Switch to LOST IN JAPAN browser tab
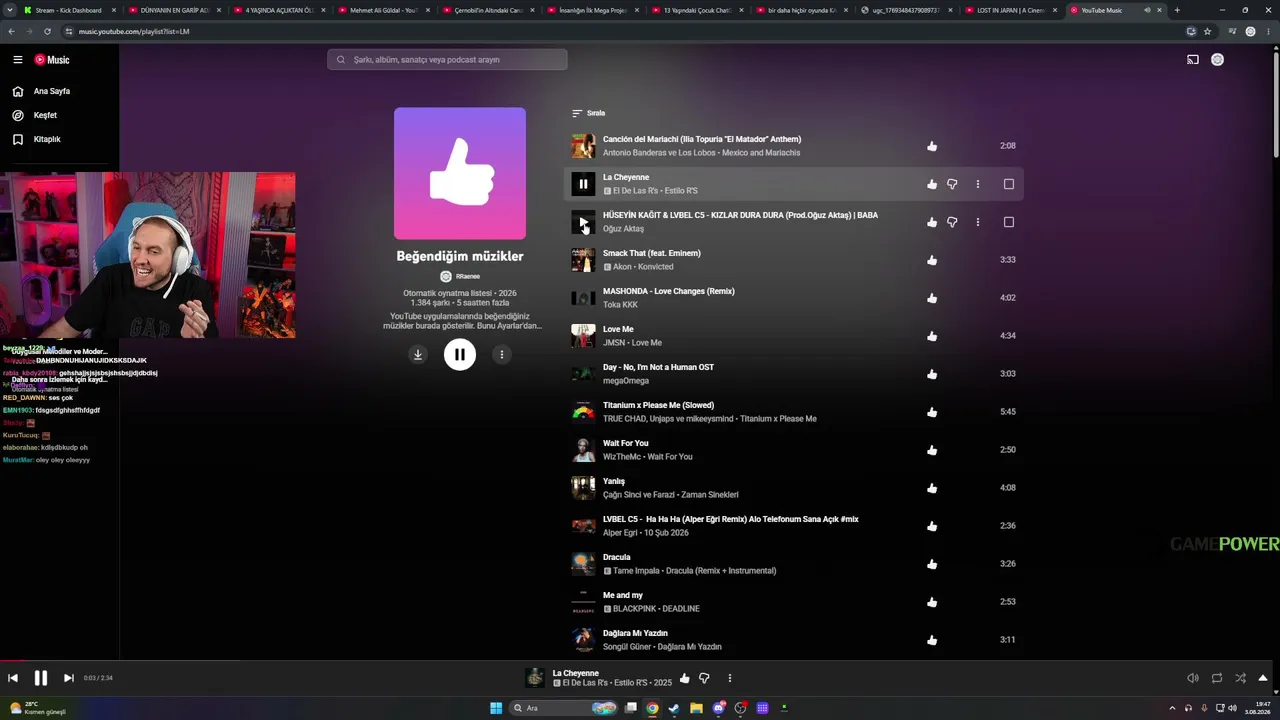 click(1011, 10)
